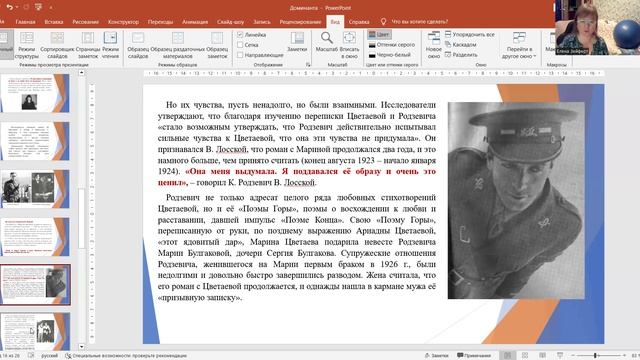Viewport: 640px width, 360px height.
Task: Switch to Оттенки серого mode
Action: 391,45
